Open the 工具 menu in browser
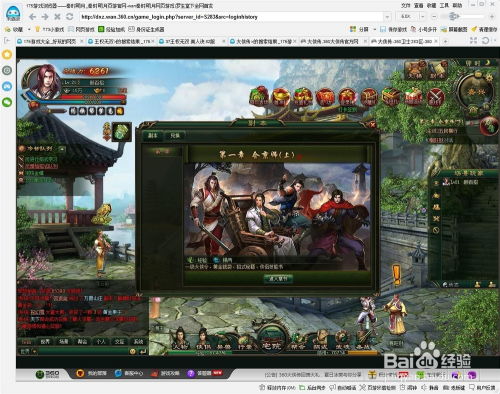 [x=444, y=5]
